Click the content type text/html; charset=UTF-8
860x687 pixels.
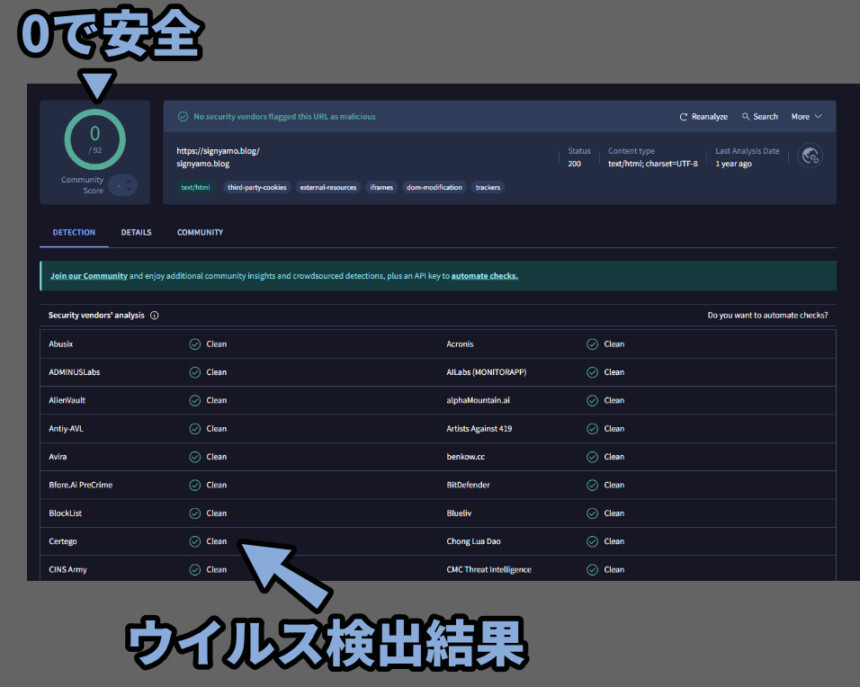point(653,164)
